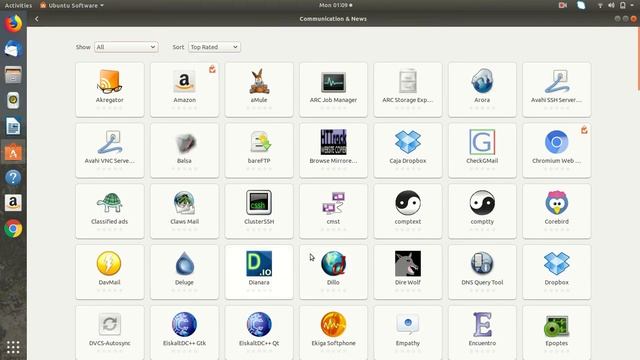Image resolution: width=640 pixels, height=360 pixels.
Task: Select the cmst app
Action: [x=333, y=211]
